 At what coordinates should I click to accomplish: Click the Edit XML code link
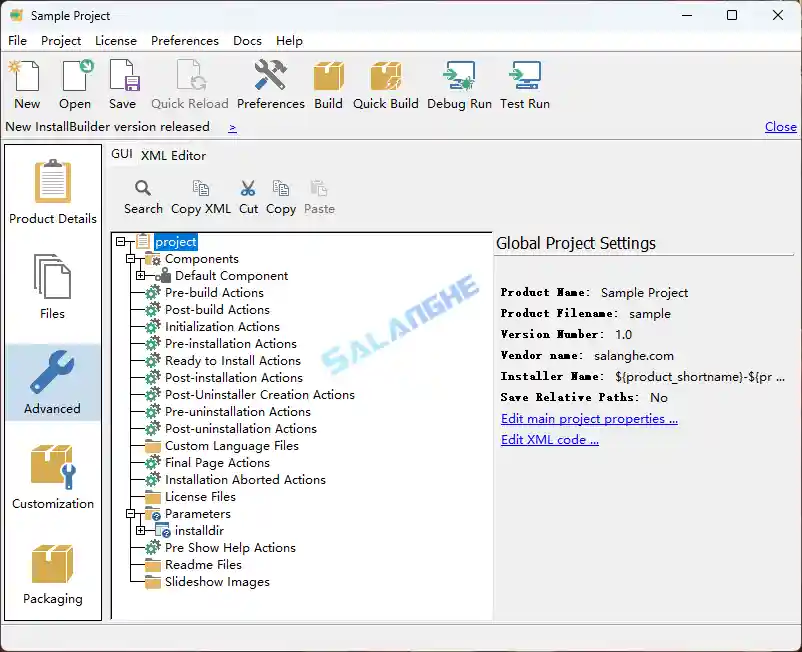(550, 440)
